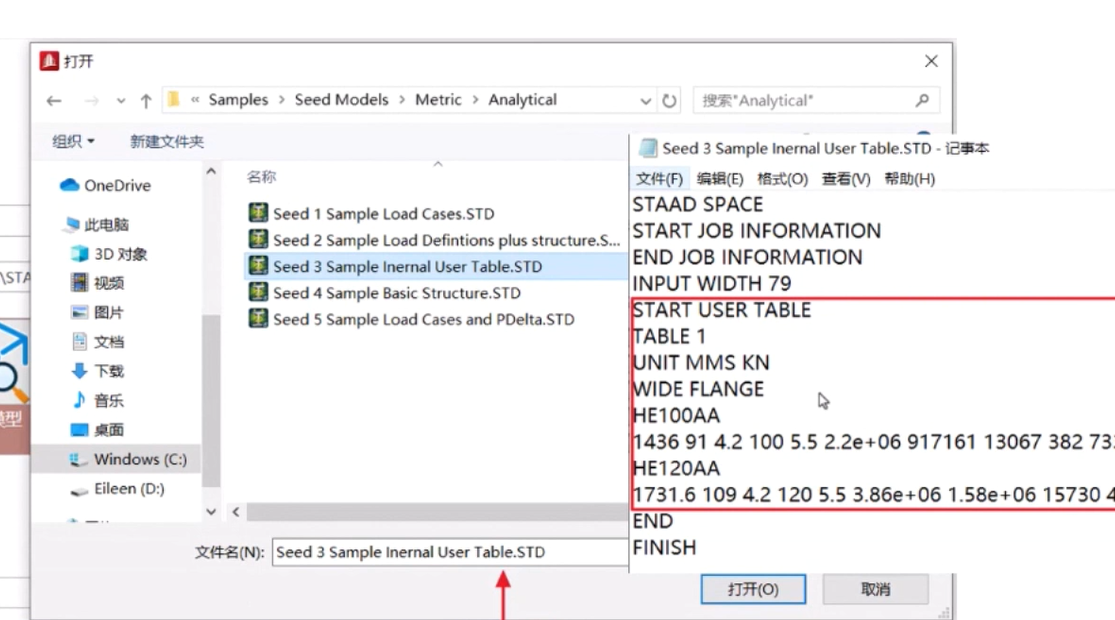Select Seed Models in the breadcrumb path
The width and height of the screenshot is (1115, 620).
pos(341,100)
